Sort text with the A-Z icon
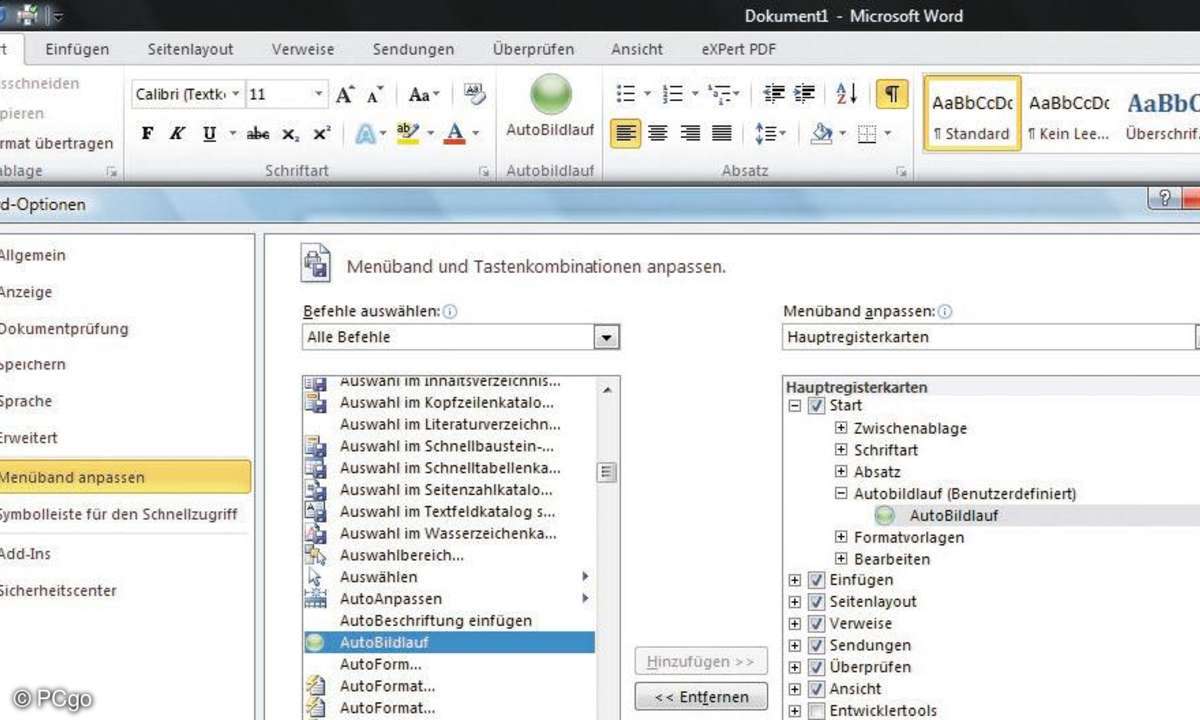This screenshot has width=1200, height=720. point(847,94)
